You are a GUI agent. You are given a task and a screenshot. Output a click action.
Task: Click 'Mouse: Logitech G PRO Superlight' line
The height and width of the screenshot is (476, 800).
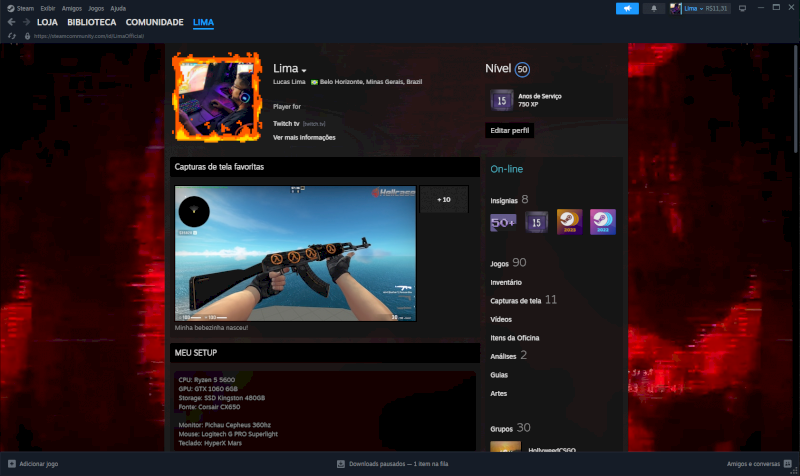(x=228, y=434)
